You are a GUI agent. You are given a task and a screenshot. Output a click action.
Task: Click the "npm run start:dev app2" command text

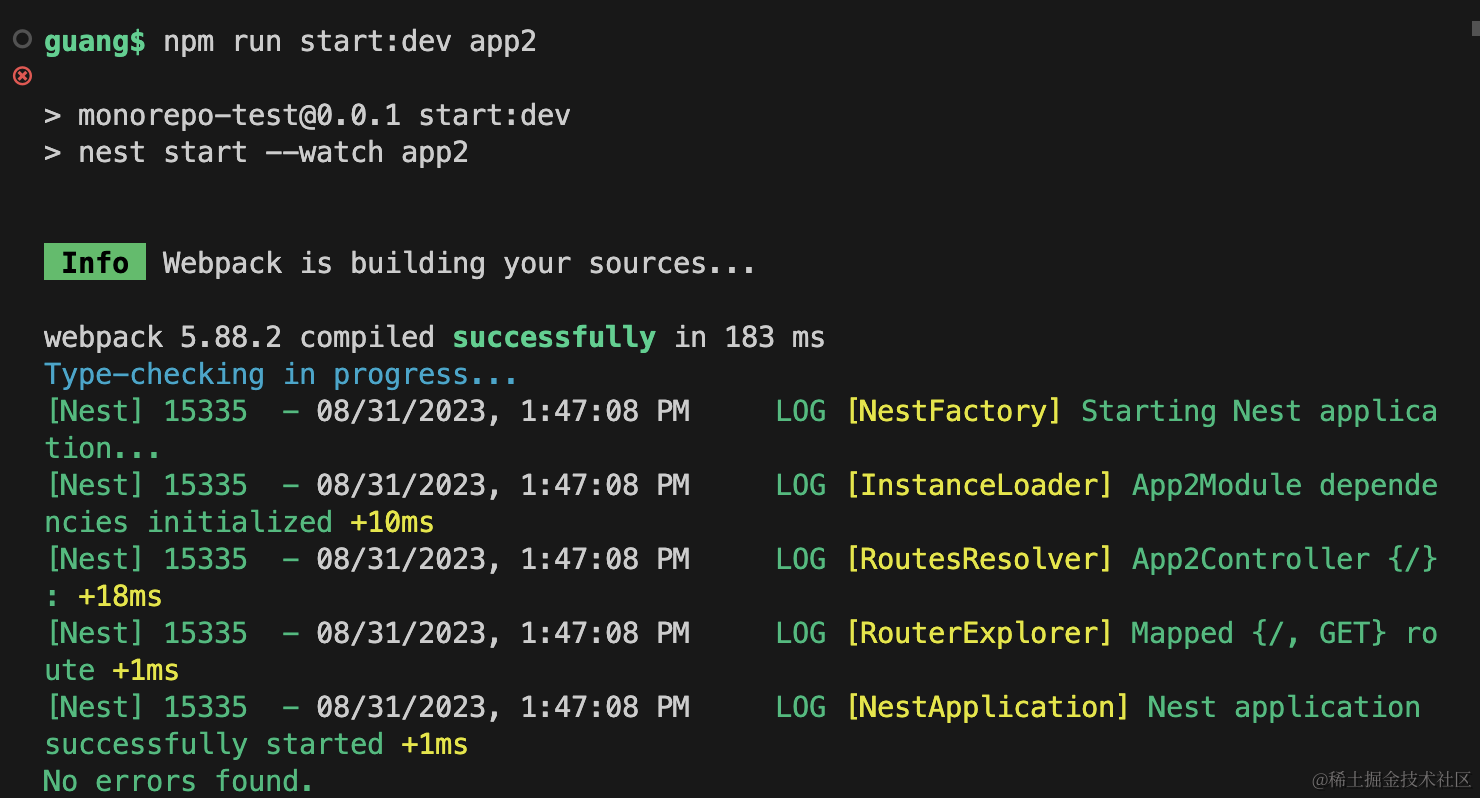tap(350, 42)
